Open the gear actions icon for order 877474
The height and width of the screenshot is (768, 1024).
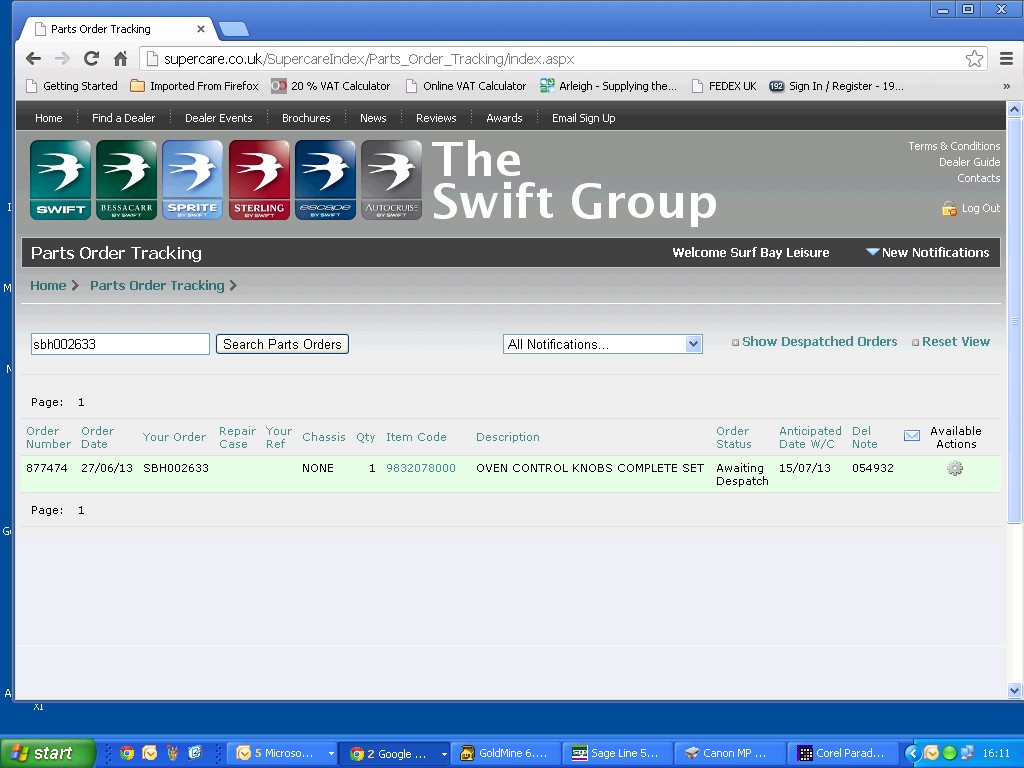pyautogui.click(x=955, y=468)
